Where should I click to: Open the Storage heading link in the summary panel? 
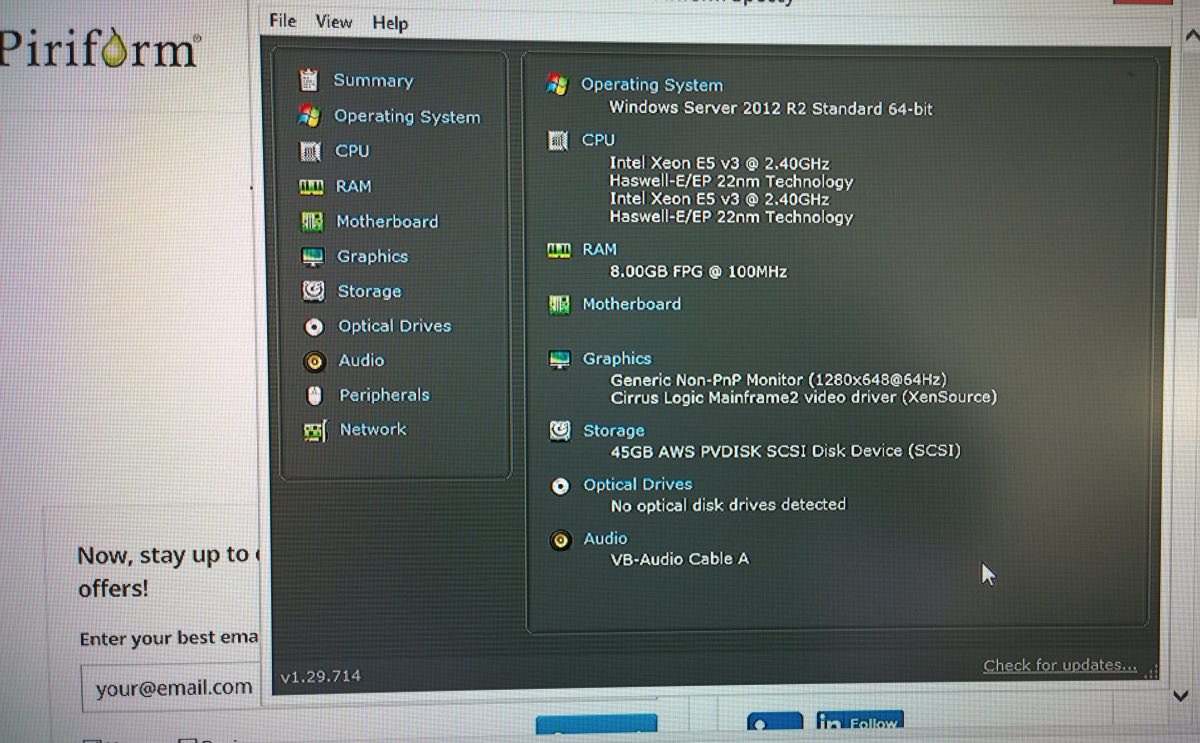pyautogui.click(x=614, y=431)
